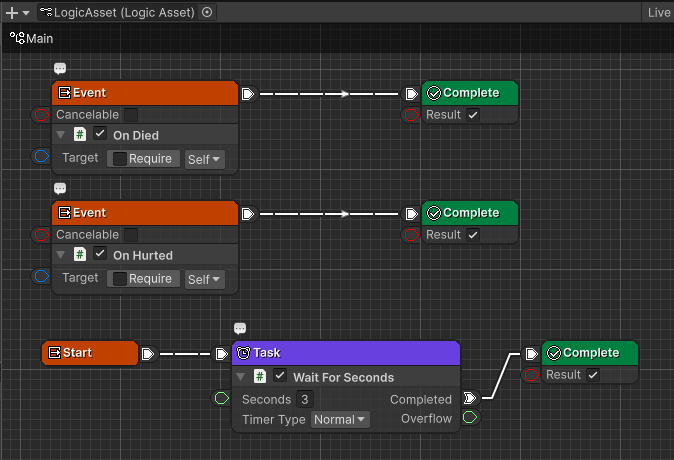Screen dimensions: 674x460
Task: Click the Seconds value field
Action: pyautogui.click(x=305, y=399)
